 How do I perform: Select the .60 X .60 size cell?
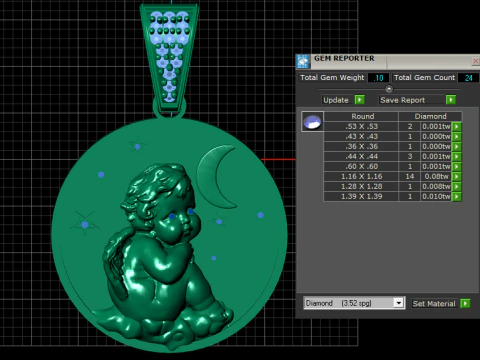[361, 166]
